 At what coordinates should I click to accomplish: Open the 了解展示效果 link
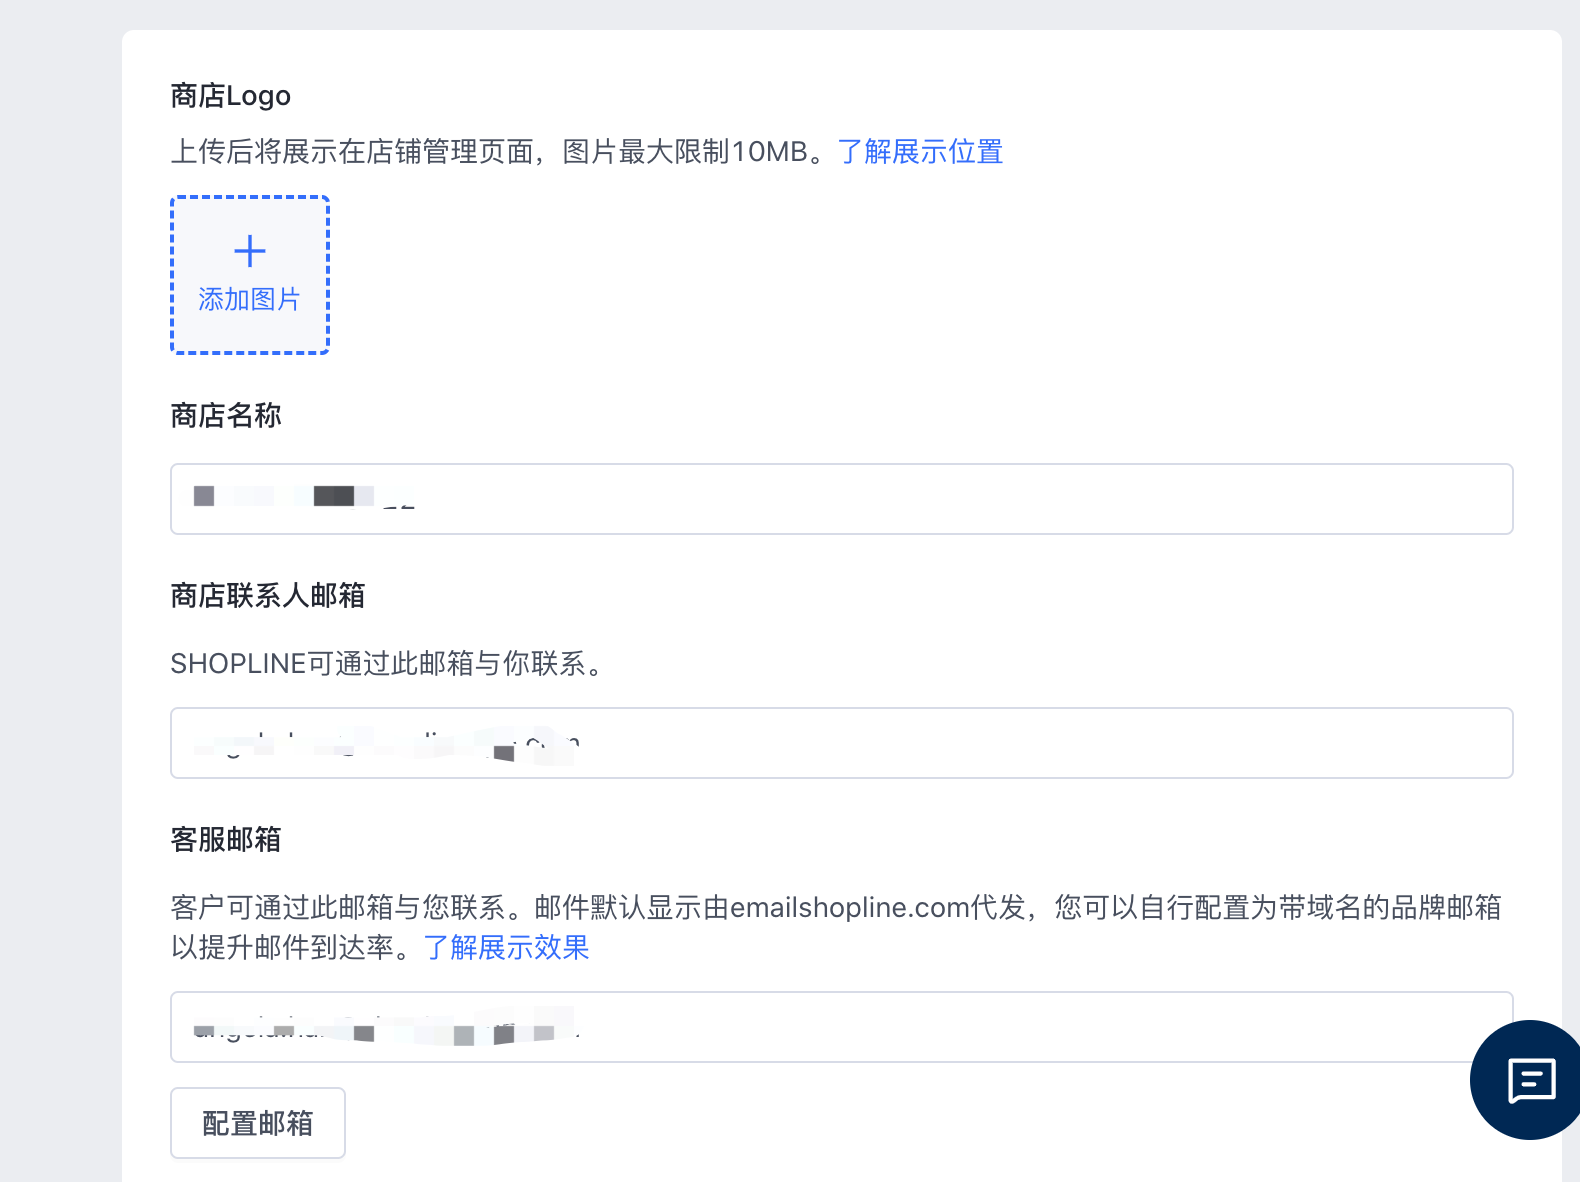click(506, 947)
